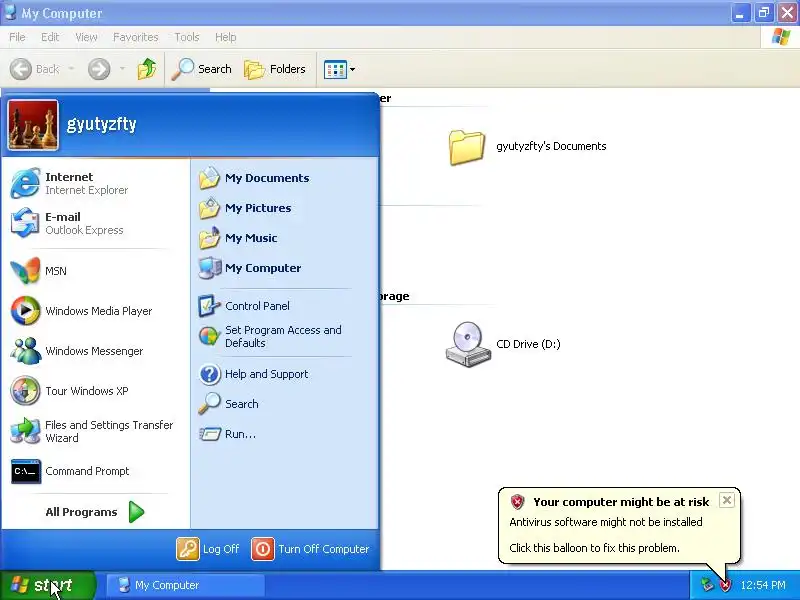Viewport: 800px width, 600px height.
Task: Click the 'Your computer might be at risk' balloon
Action: pos(619,526)
